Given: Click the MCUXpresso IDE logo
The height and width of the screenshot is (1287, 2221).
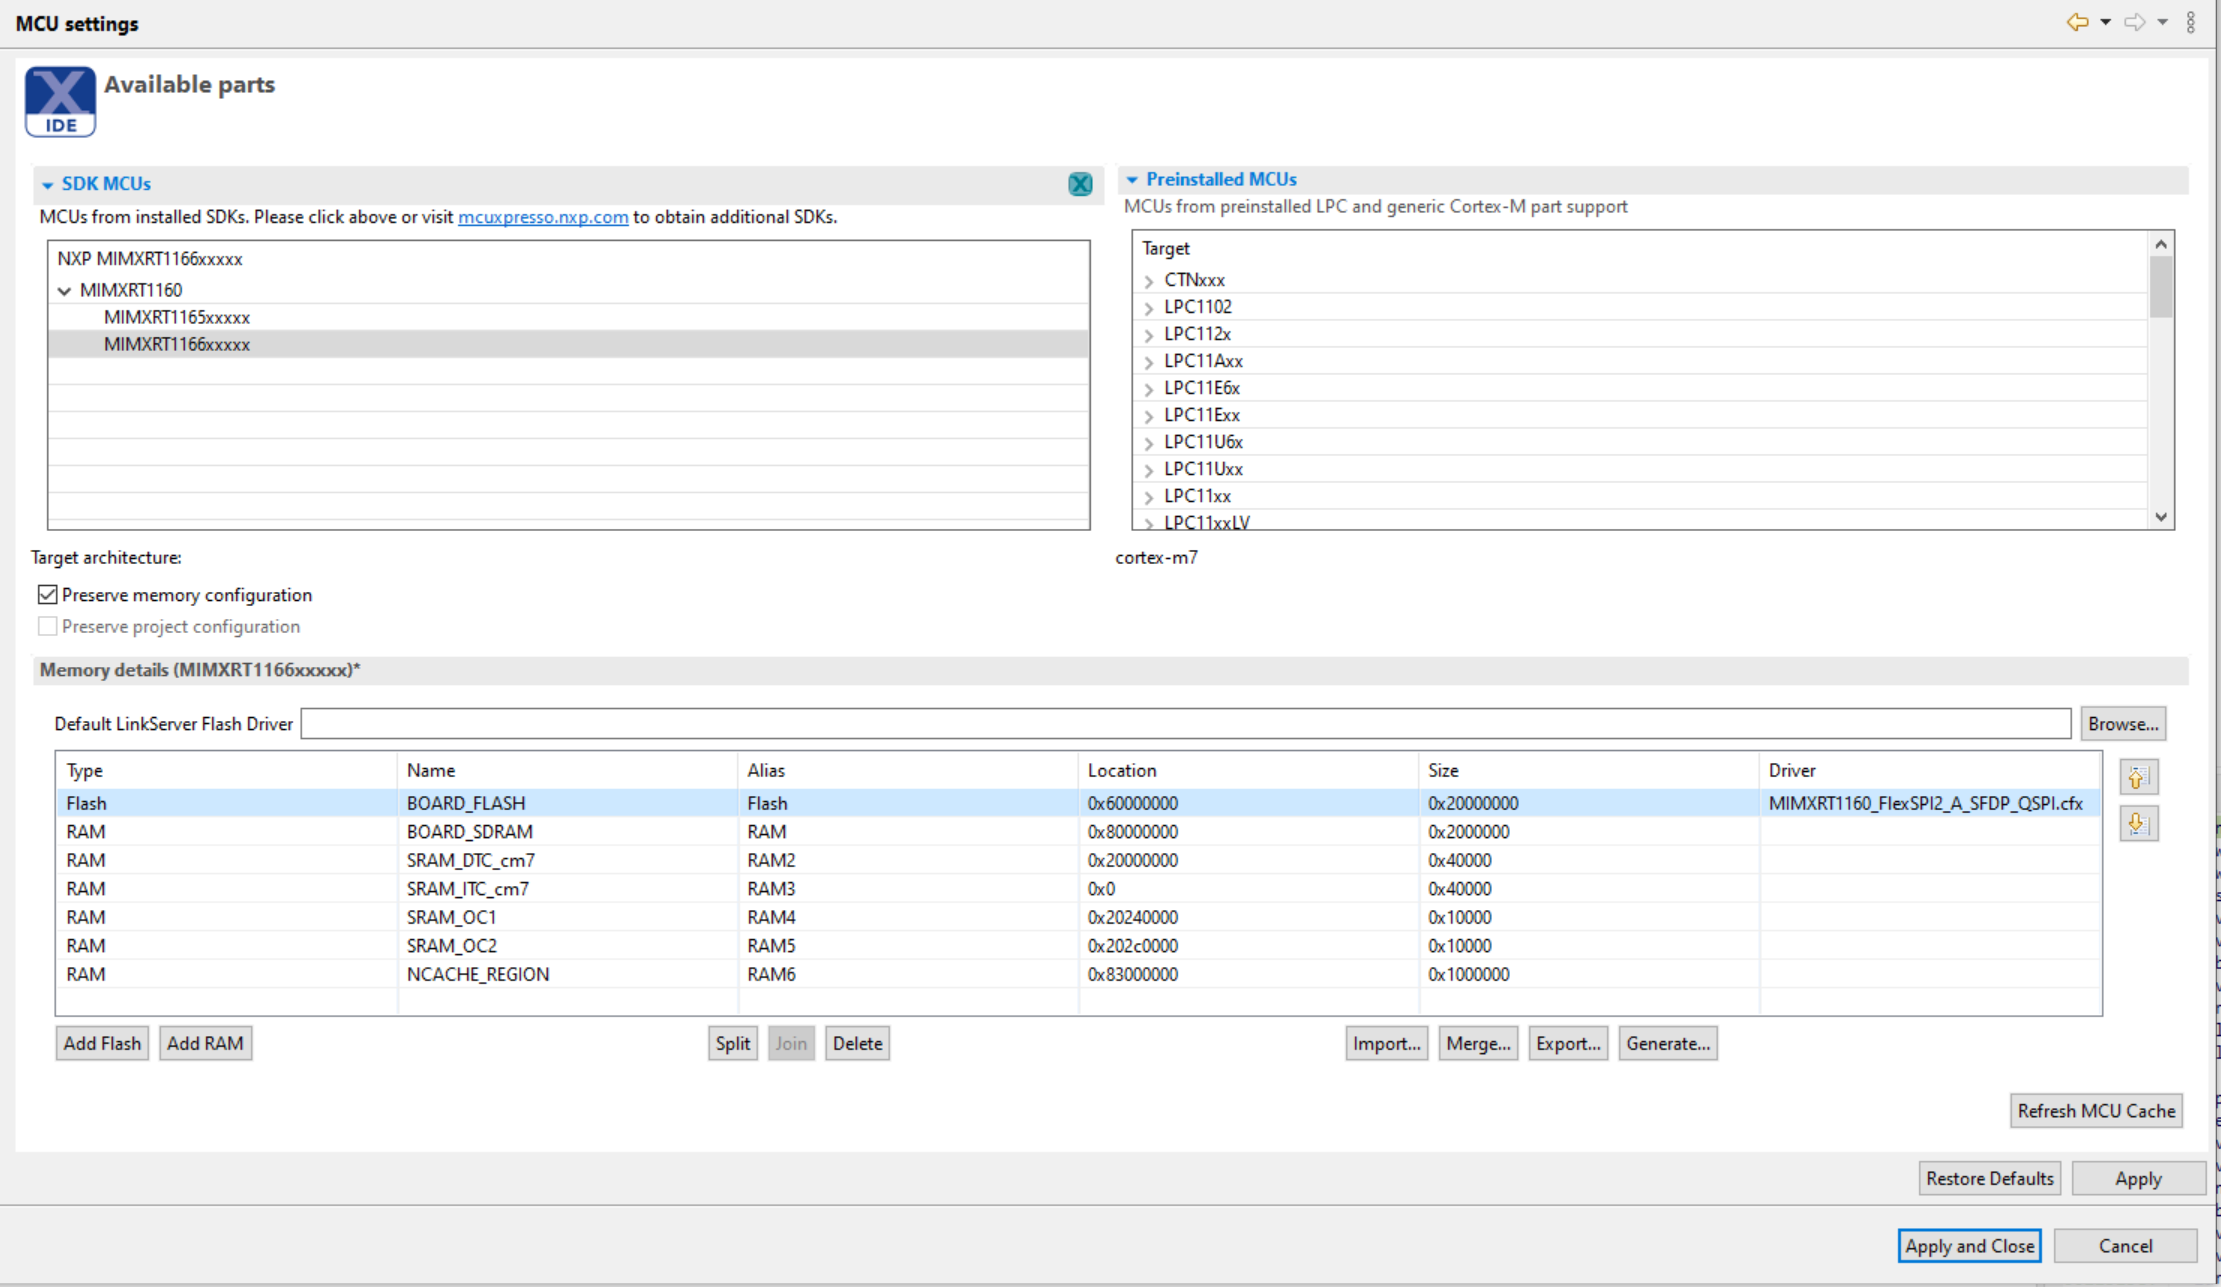Looking at the screenshot, I should coord(60,101).
